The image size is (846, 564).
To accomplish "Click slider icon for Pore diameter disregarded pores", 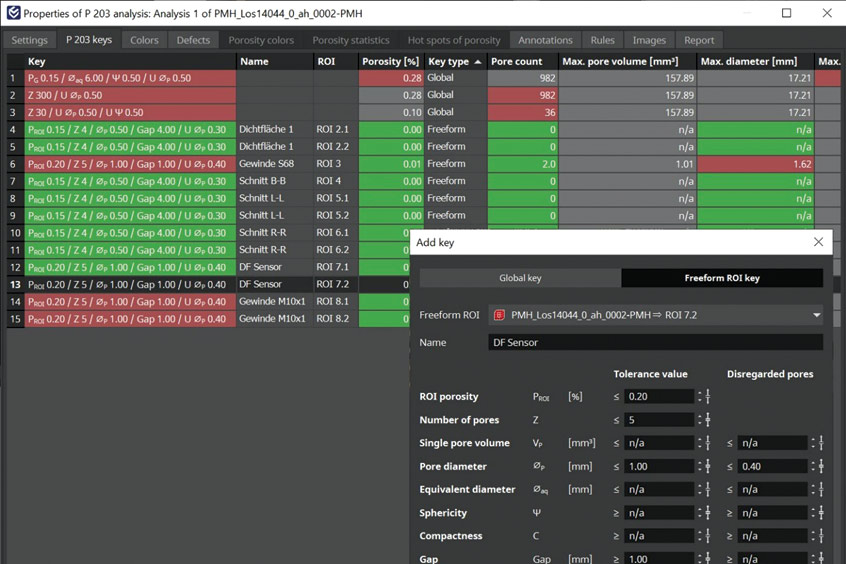I will point(822,466).
